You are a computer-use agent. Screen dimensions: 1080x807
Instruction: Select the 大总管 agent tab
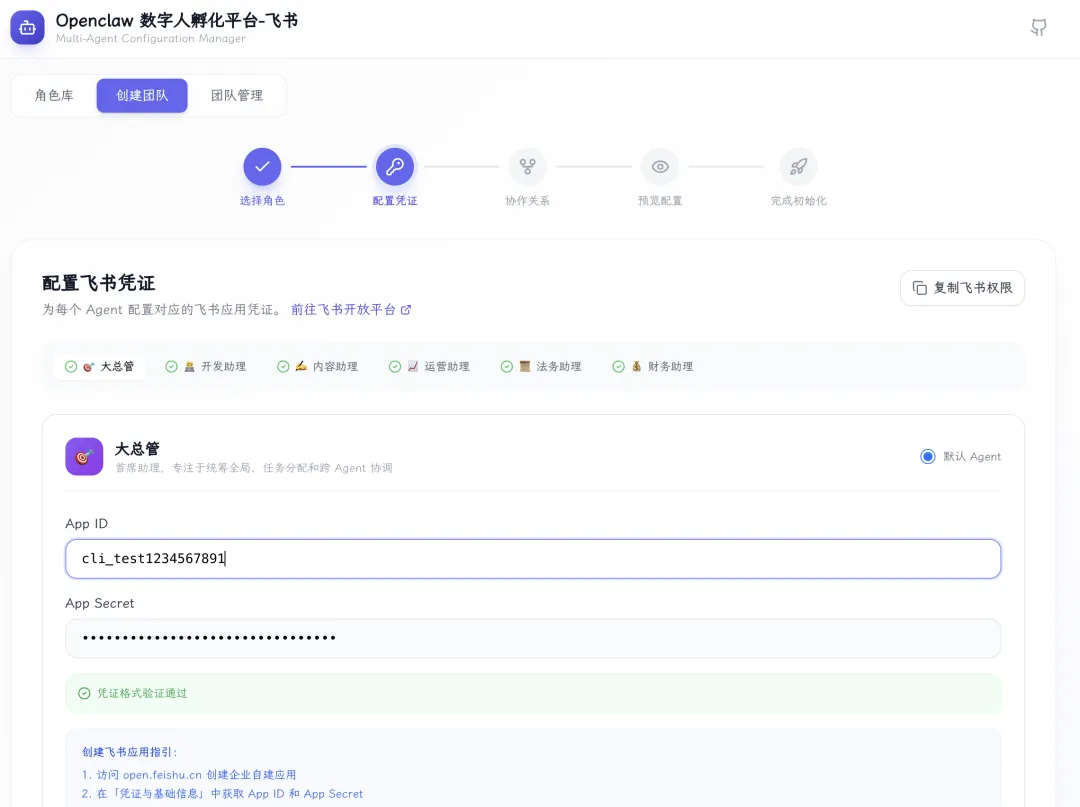point(100,366)
